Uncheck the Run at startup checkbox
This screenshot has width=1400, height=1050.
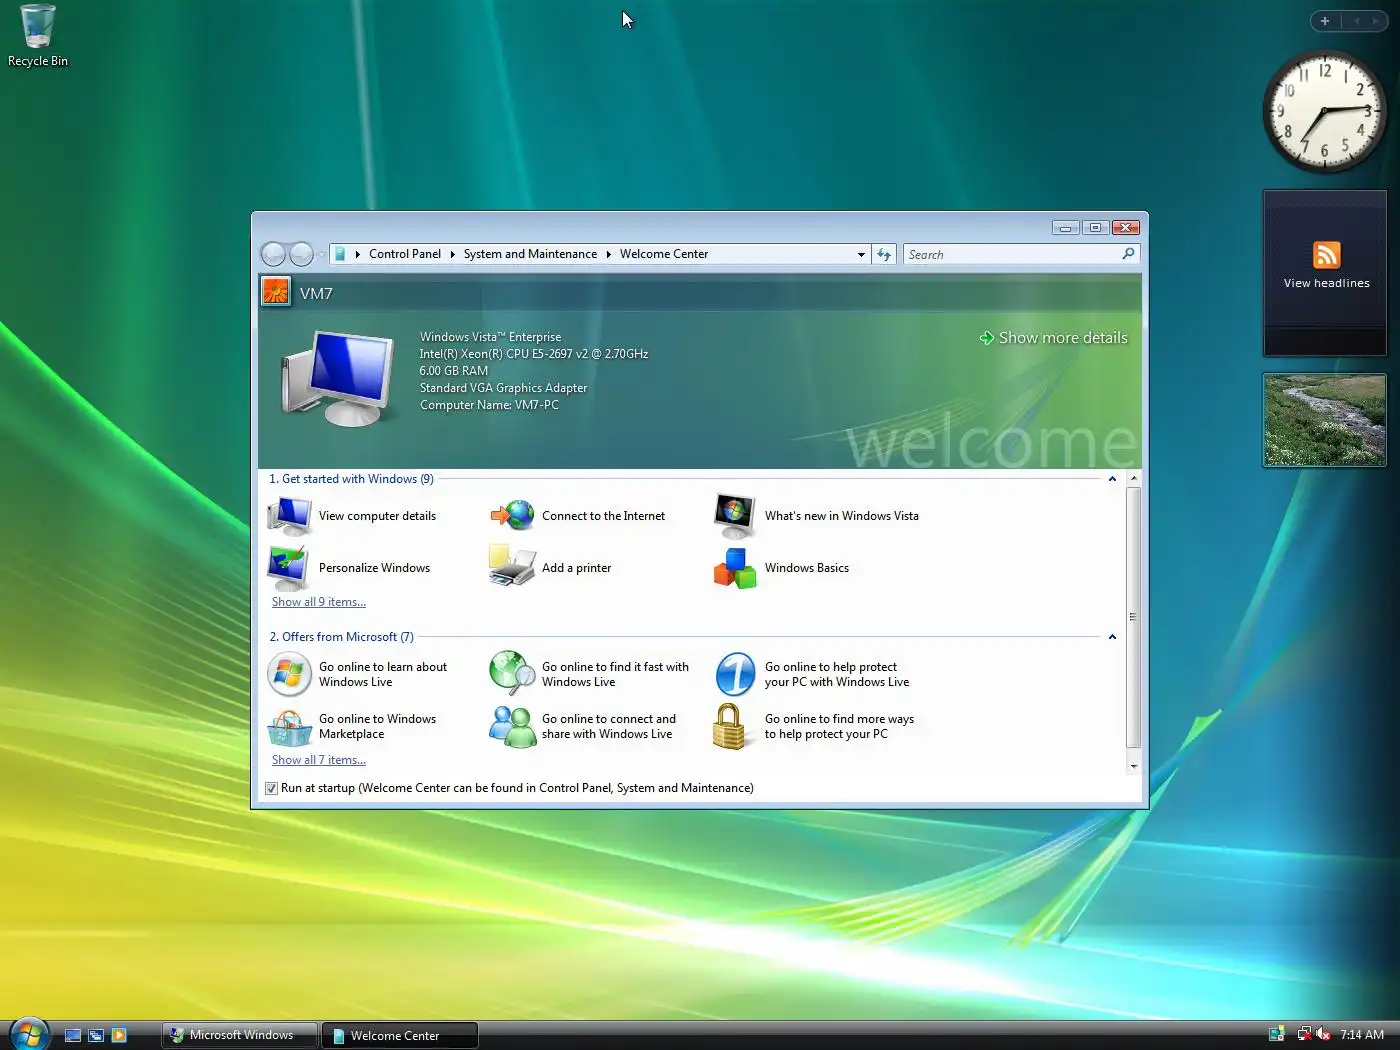pos(271,788)
